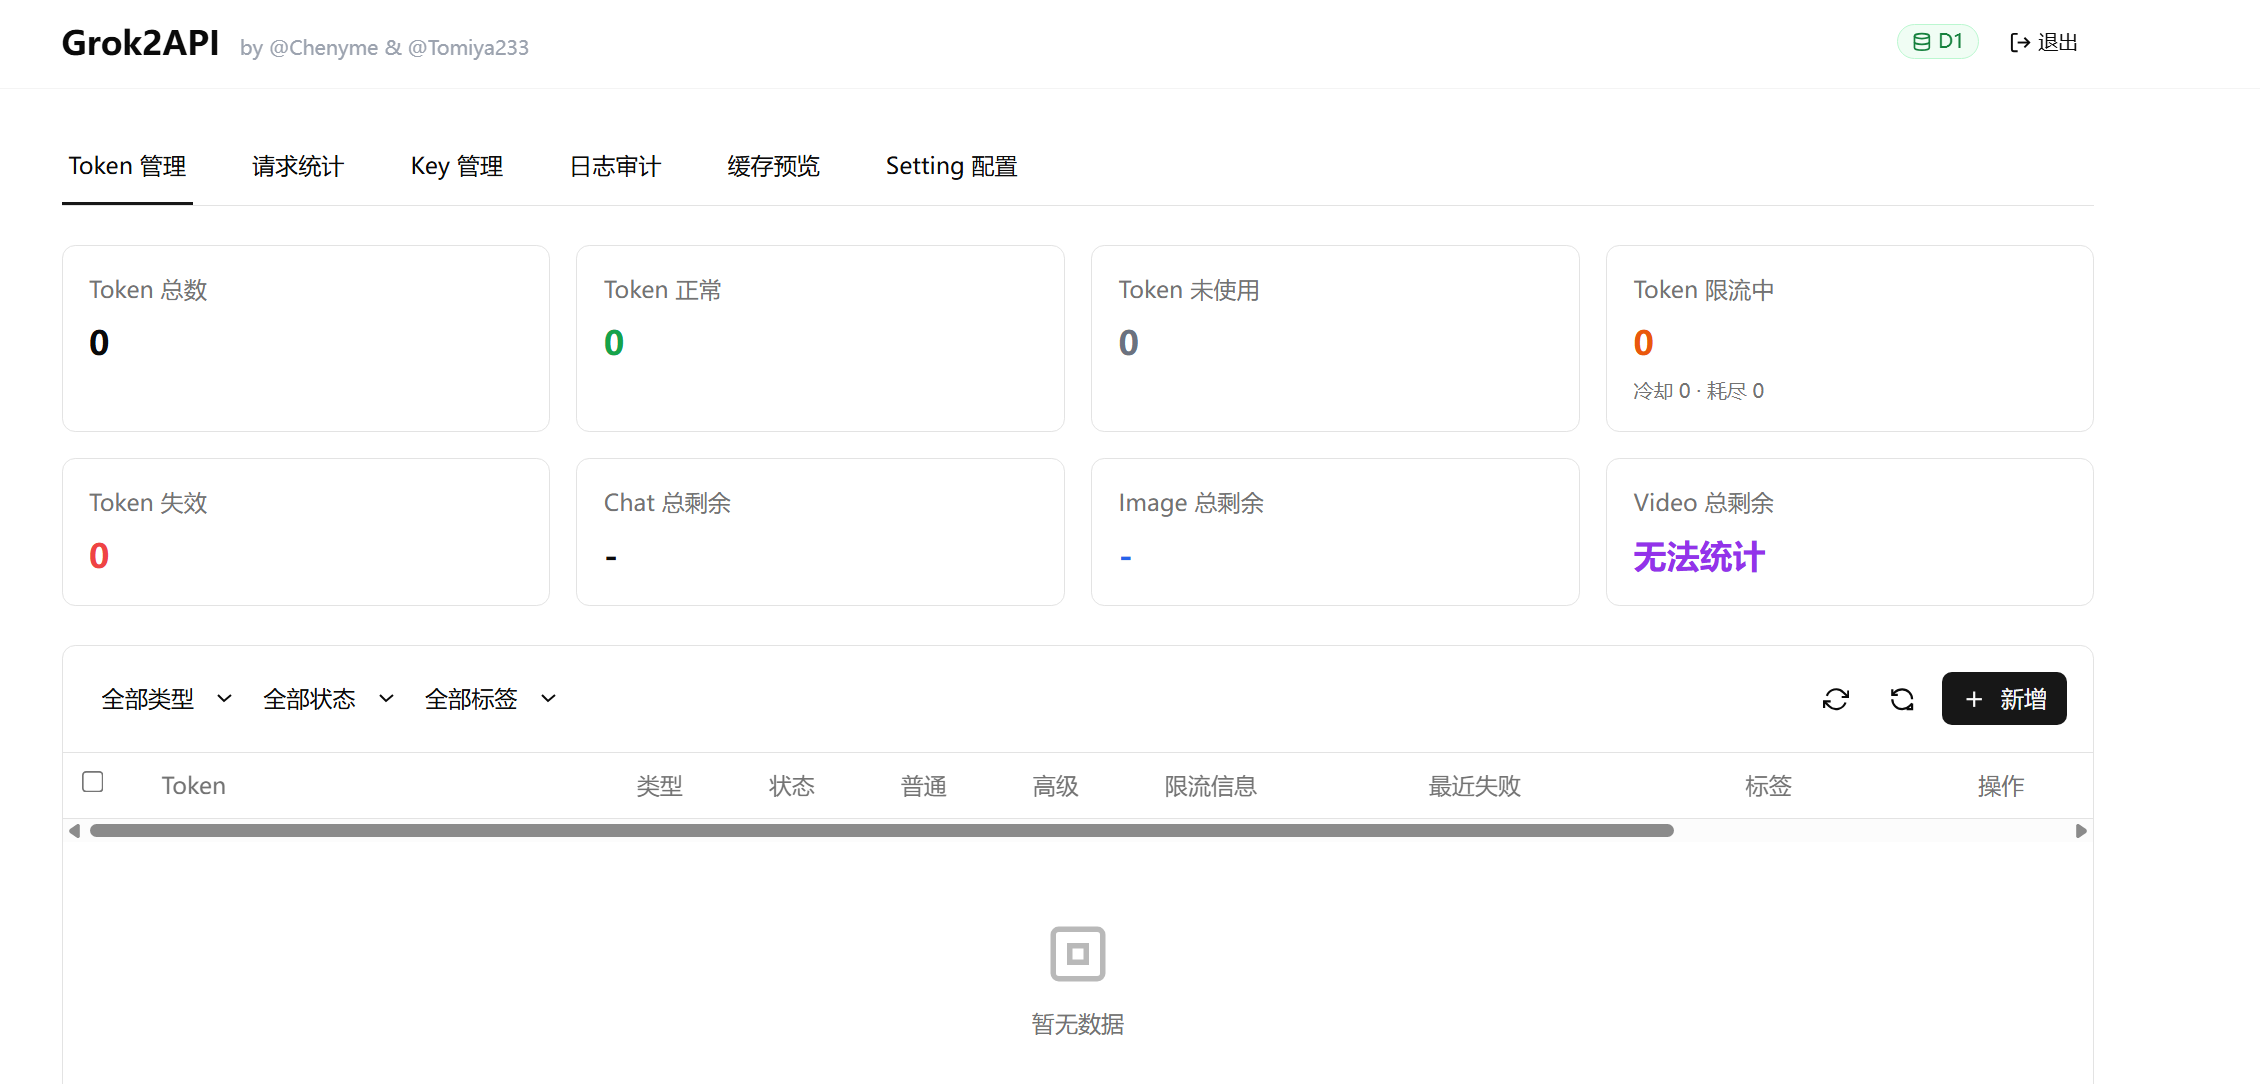Click the 普通 column header
The height and width of the screenshot is (1084, 2260).
click(x=924, y=786)
